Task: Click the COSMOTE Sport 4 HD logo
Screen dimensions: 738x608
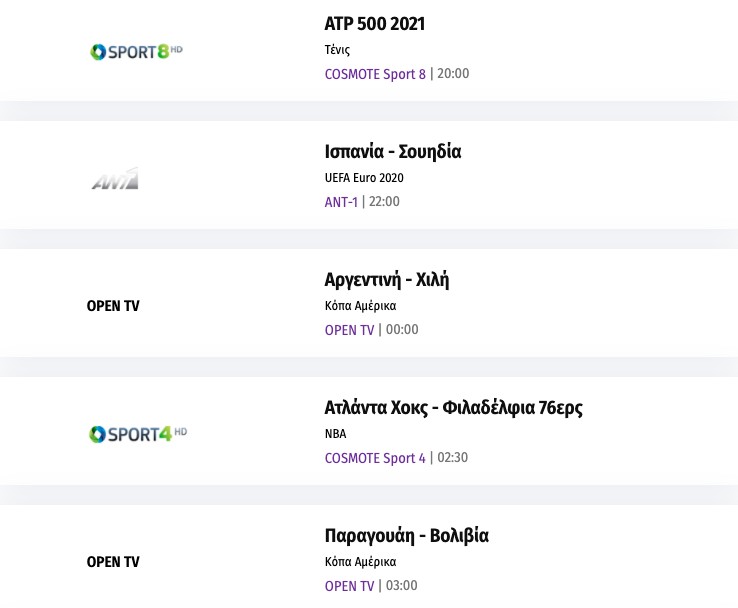Action: tap(138, 434)
